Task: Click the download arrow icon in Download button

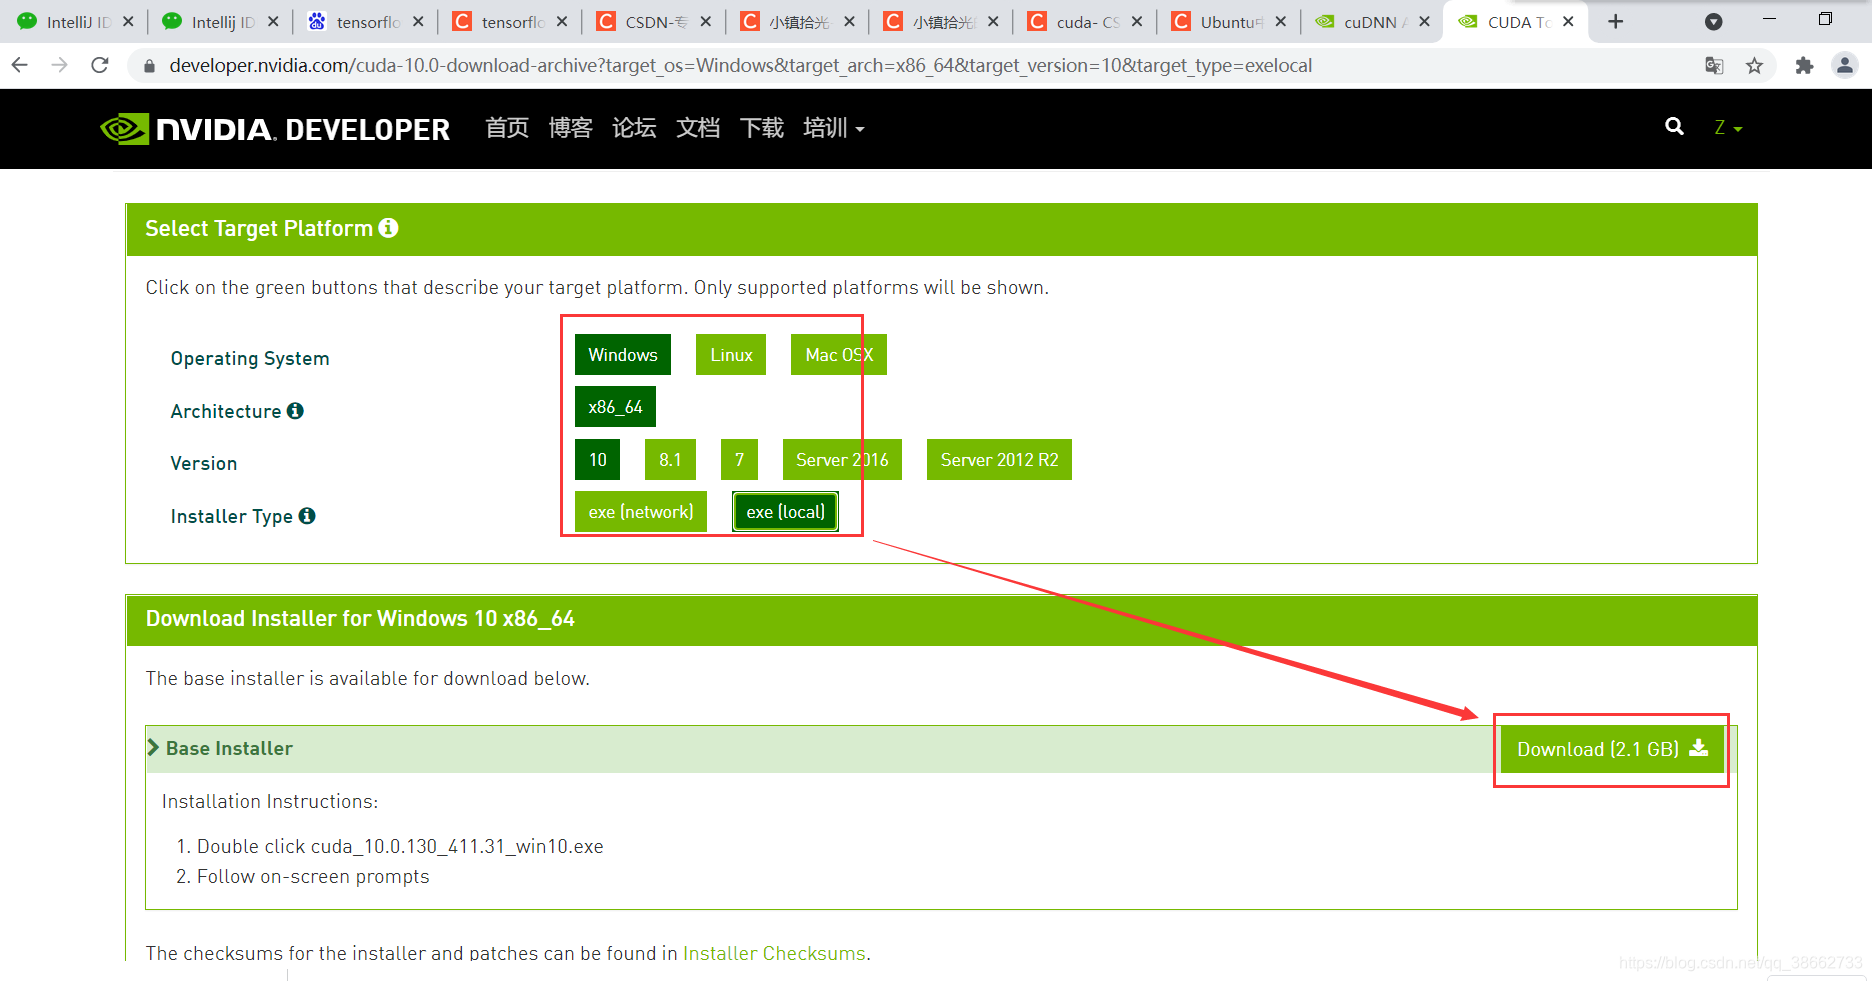Action: click(x=1699, y=748)
